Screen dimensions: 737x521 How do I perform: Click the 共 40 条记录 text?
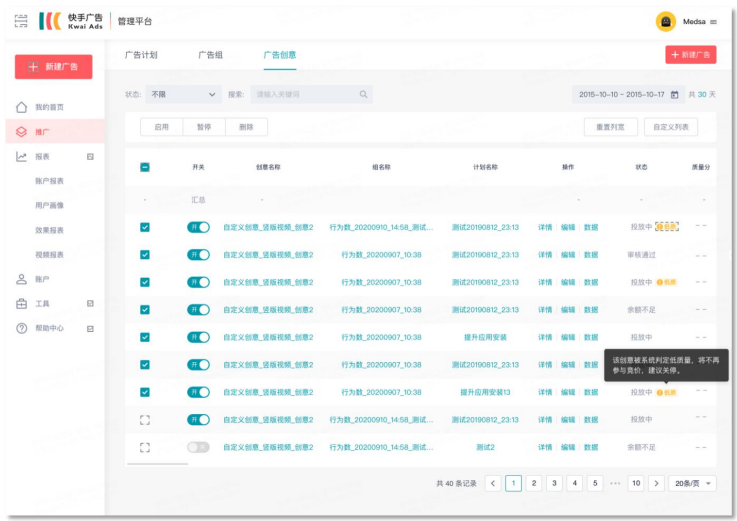(x=456, y=483)
